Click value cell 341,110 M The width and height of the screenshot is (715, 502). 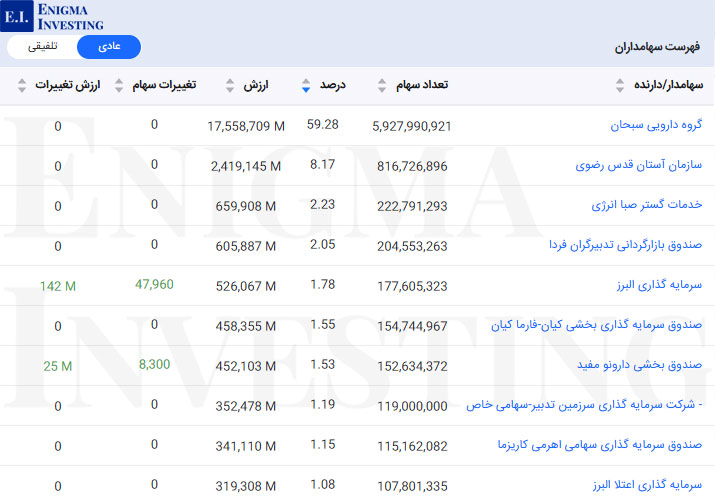246,446
